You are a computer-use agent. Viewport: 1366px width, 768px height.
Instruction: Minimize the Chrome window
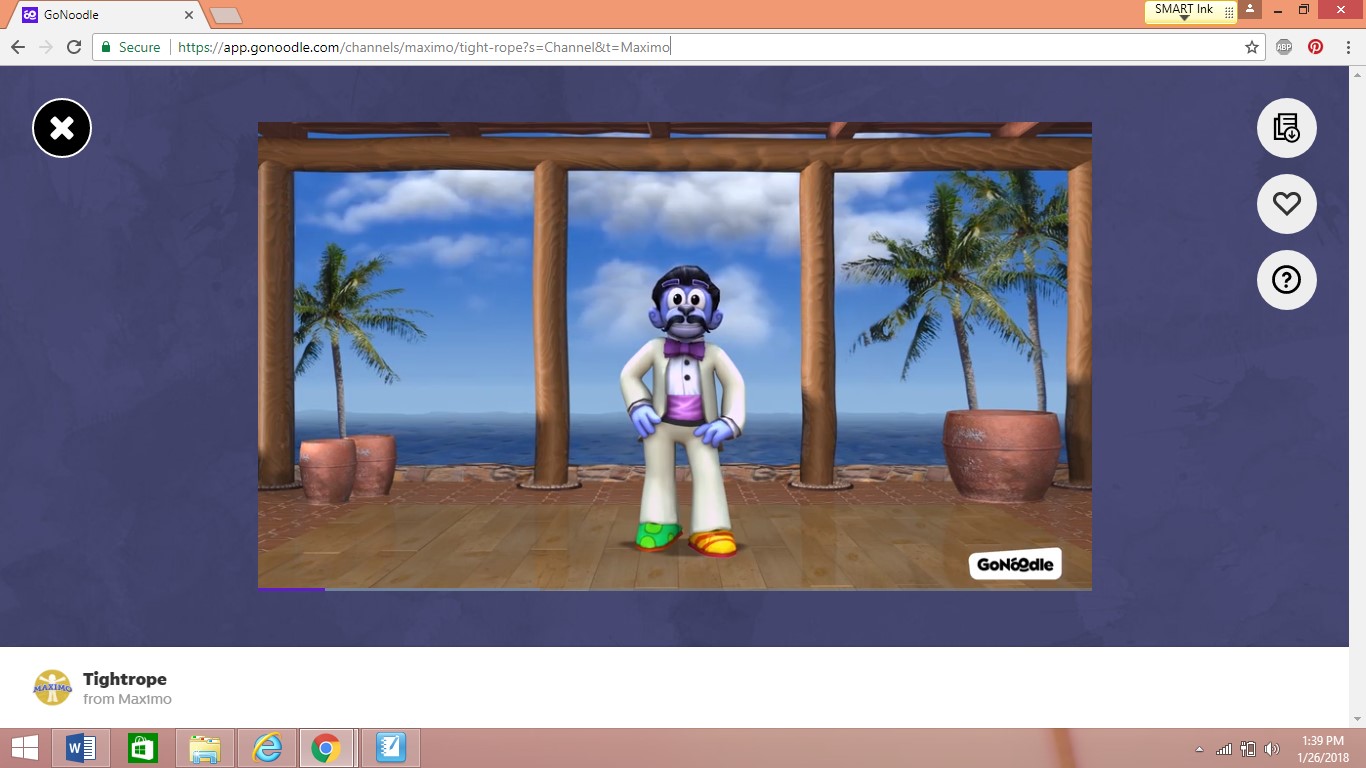[x=1277, y=9]
